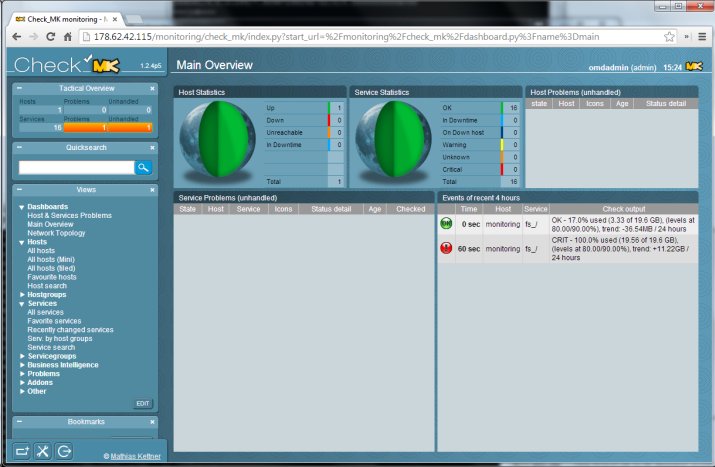This screenshot has height=467, width=715.
Task: Click the orange service Problems count
Action: coord(85,128)
